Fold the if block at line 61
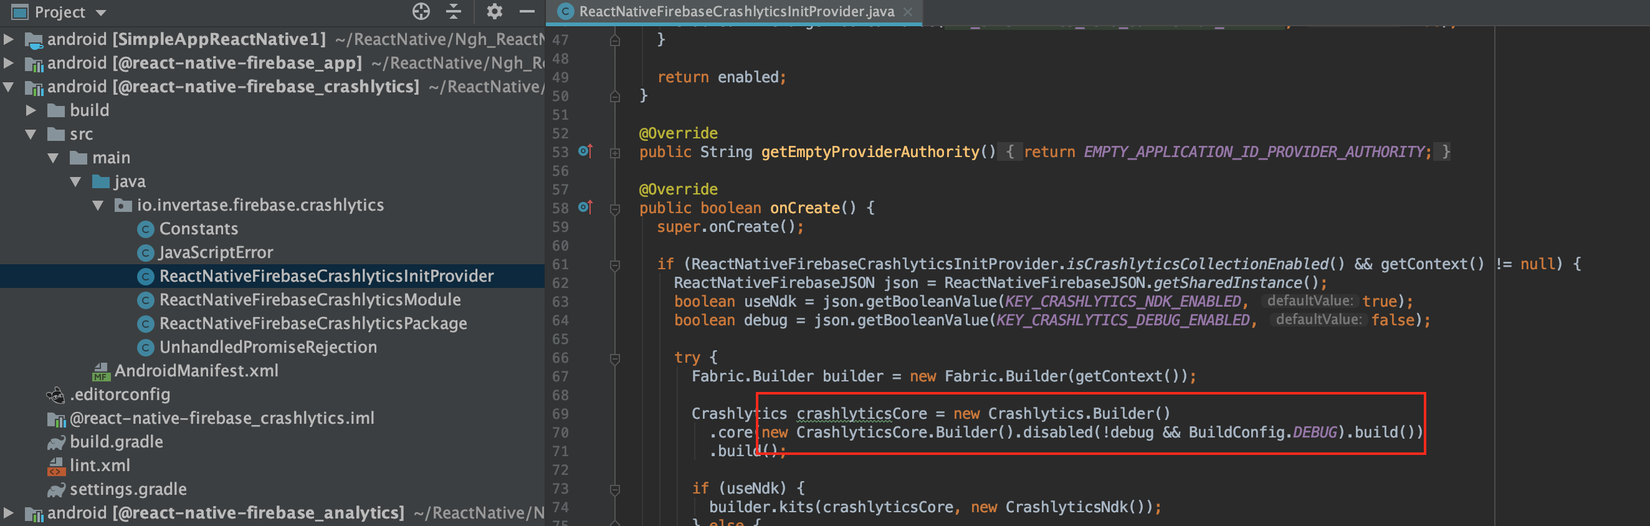1650x526 pixels. pyautogui.click(x=615, y=264)
